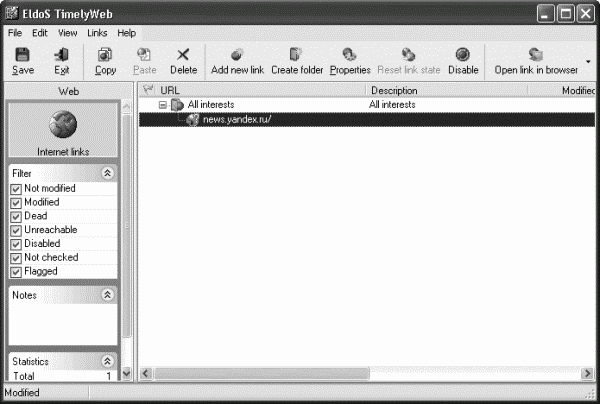Viewport: 600px width, 404px height.
Task: Select the Internet links button
Action: pos(63,130)
